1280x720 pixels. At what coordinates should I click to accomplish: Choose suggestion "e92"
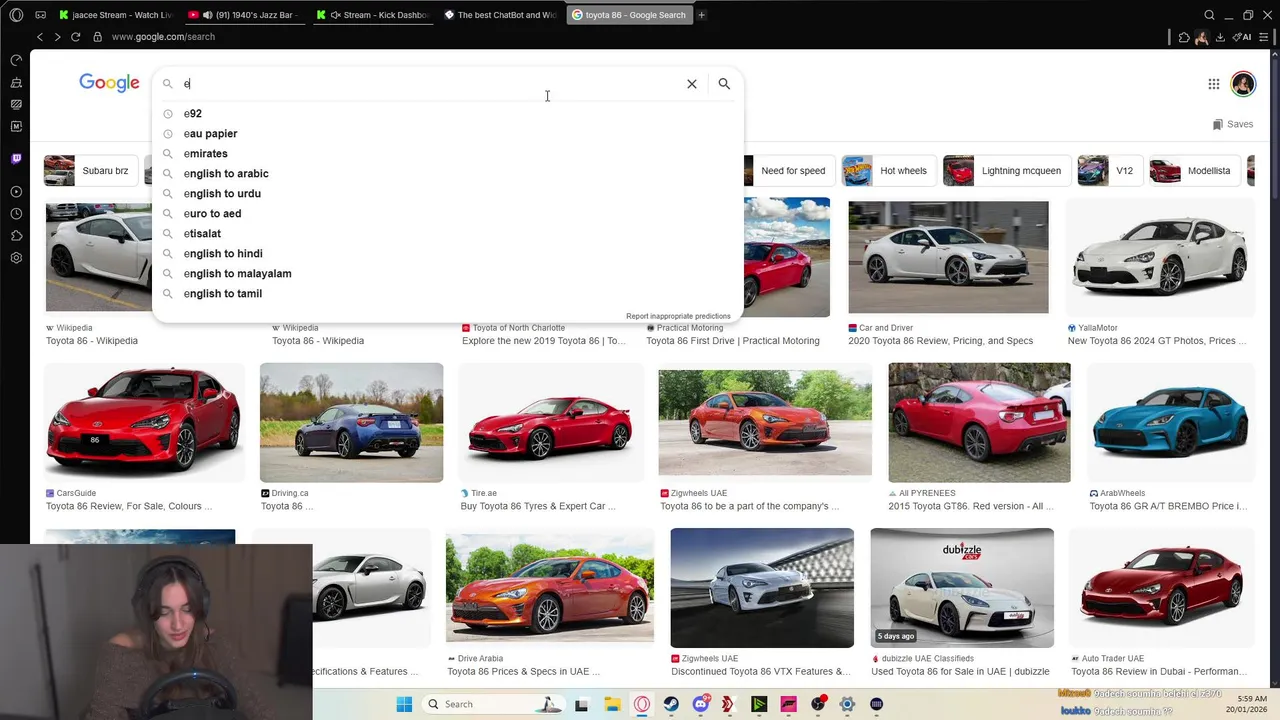click(x=447, y=114)
